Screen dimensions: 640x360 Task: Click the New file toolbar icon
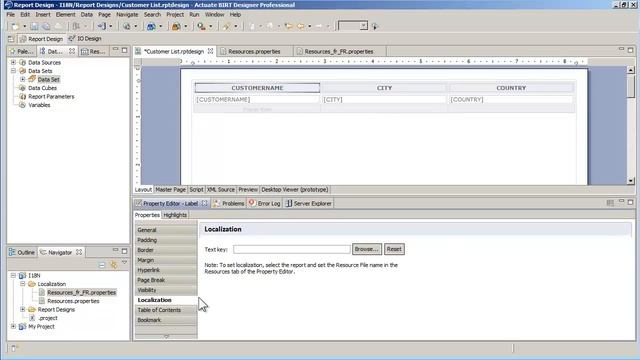[x=16, y=27]
